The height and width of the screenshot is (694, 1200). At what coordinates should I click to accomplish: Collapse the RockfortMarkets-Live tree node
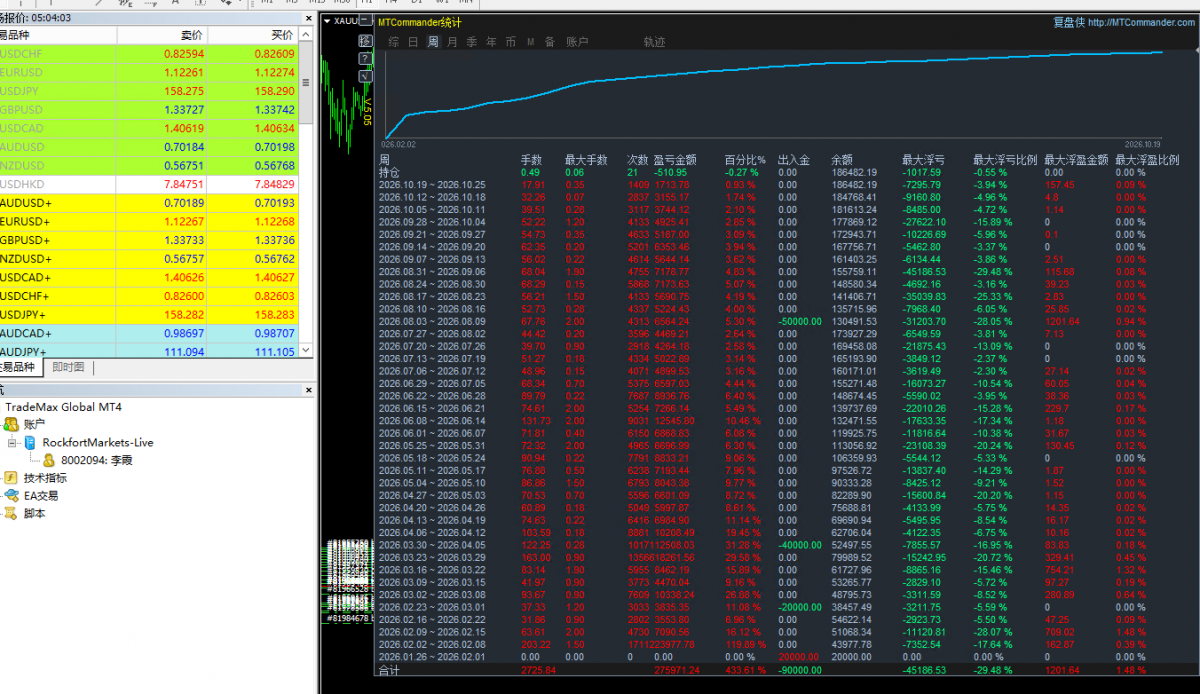tap(12, 442)
